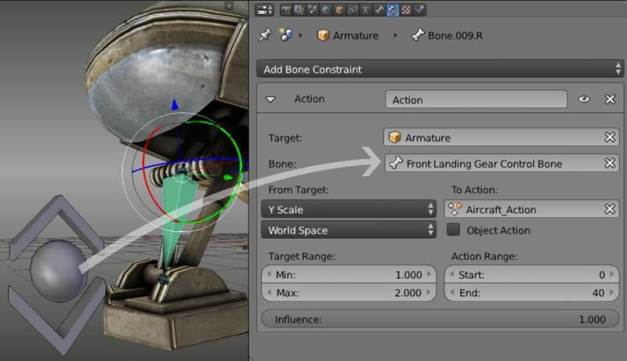Viewport: 627px width, 361px height.
Task: Open the Bone properties tab
Action: pyautogui.click(x=379, y=10)
